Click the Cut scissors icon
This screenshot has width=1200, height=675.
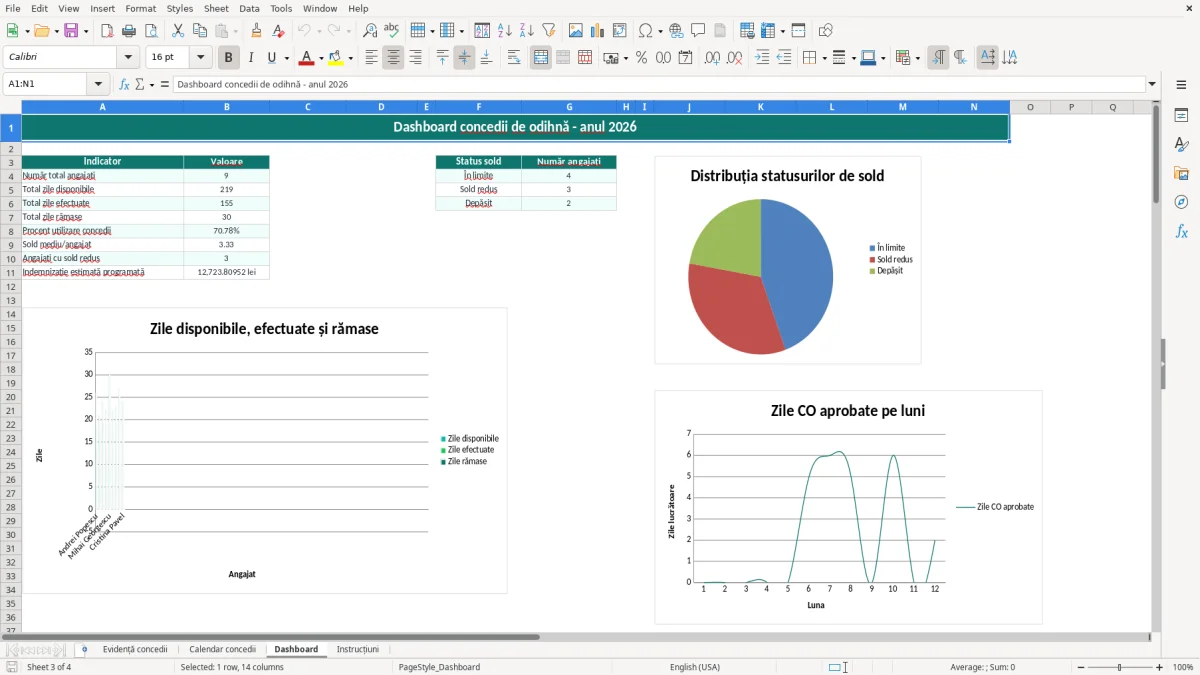tap(178, 31)
